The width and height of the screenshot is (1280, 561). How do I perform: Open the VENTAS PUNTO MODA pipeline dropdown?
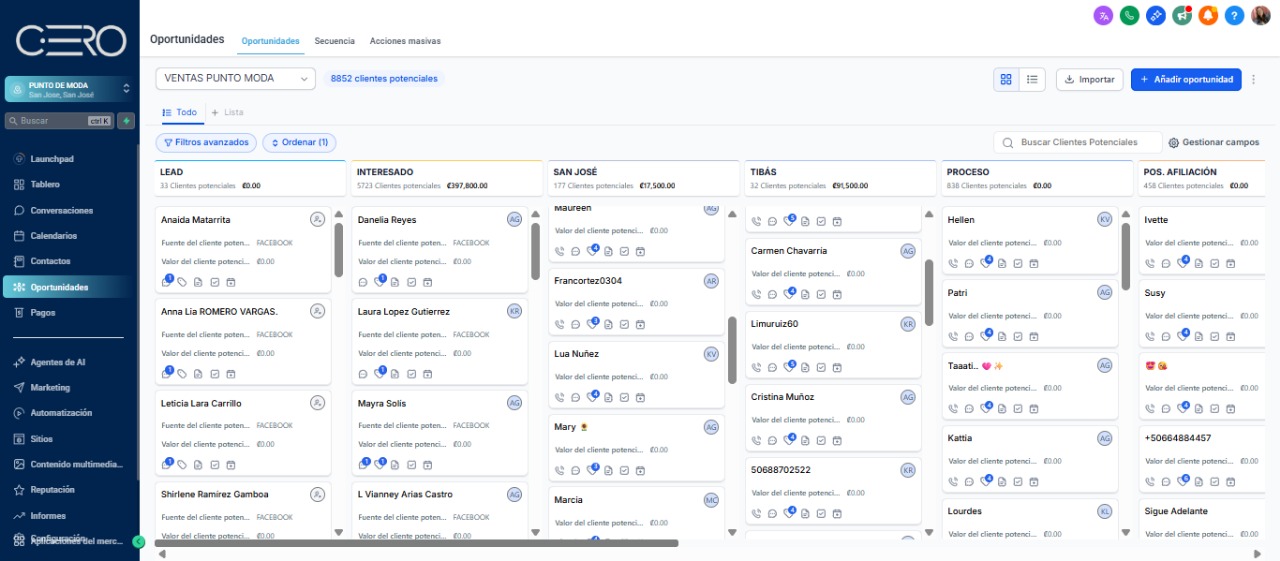point(235,78)
